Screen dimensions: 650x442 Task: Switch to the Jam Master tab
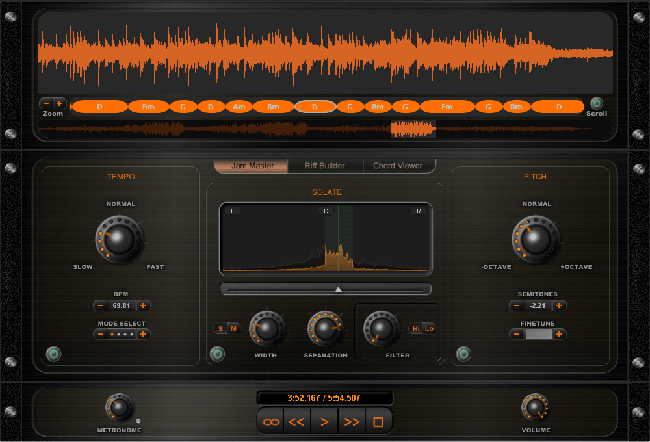(x=251, y=166)
